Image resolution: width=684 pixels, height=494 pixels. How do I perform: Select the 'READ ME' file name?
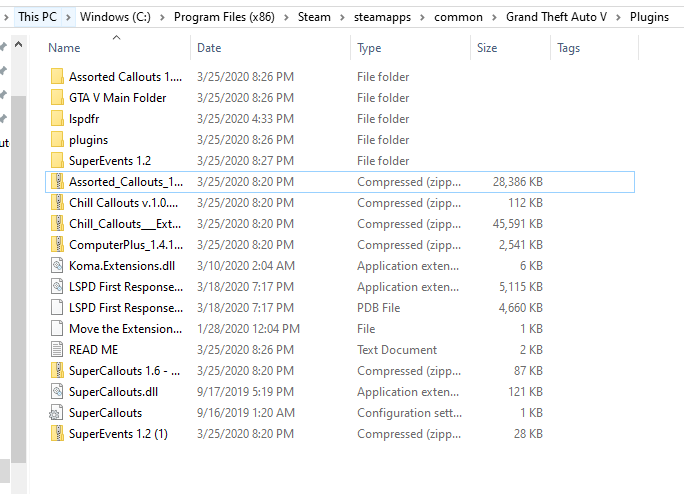93,350
